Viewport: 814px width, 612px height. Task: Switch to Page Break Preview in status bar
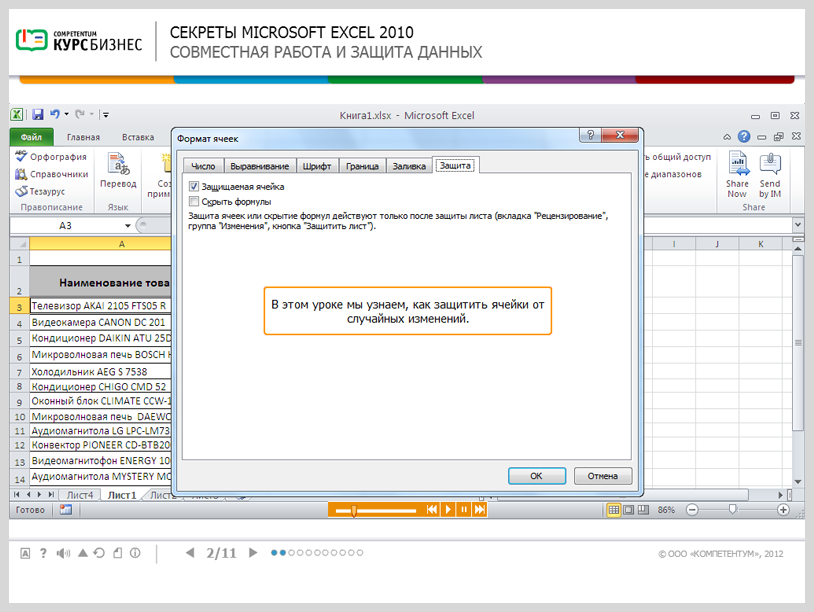[x=644, y=510]
